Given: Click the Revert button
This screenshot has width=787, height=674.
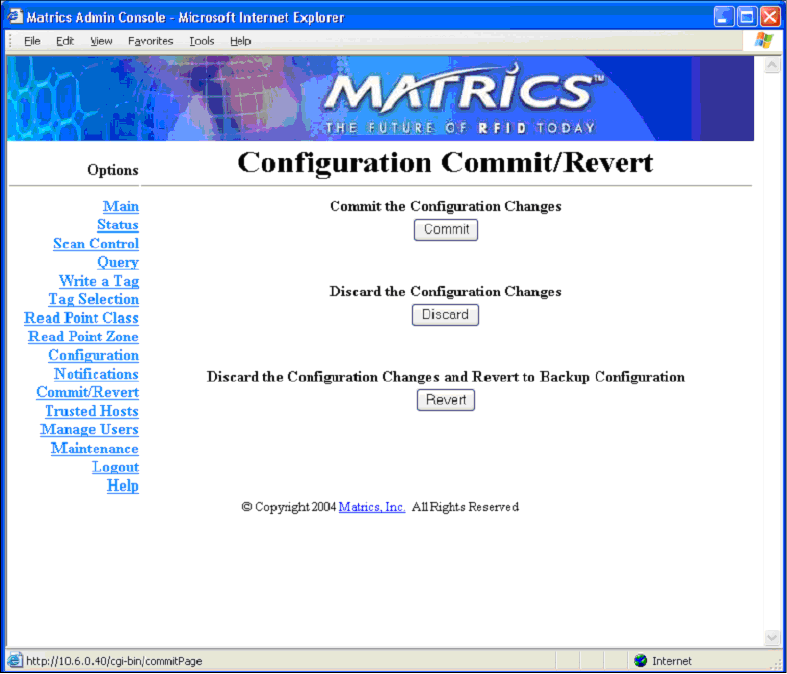Looking at the screenshot, I should pyautogui.click(x=446, y=400).
